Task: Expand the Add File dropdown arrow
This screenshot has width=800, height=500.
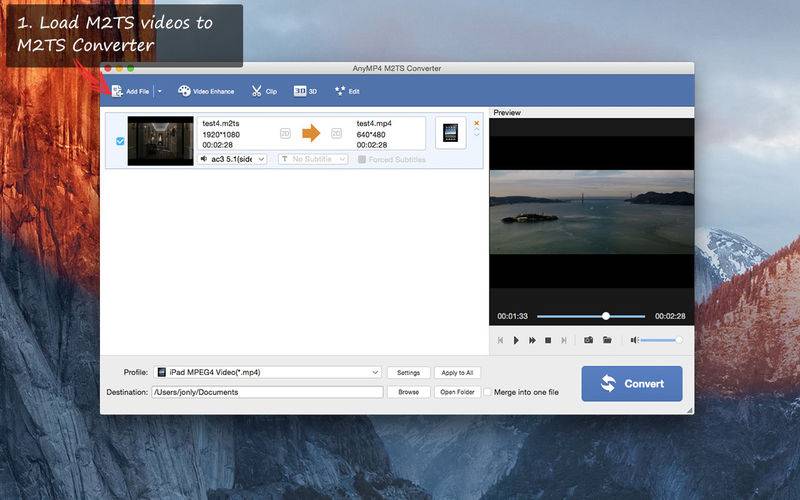Action: click(x=159, y=91)
